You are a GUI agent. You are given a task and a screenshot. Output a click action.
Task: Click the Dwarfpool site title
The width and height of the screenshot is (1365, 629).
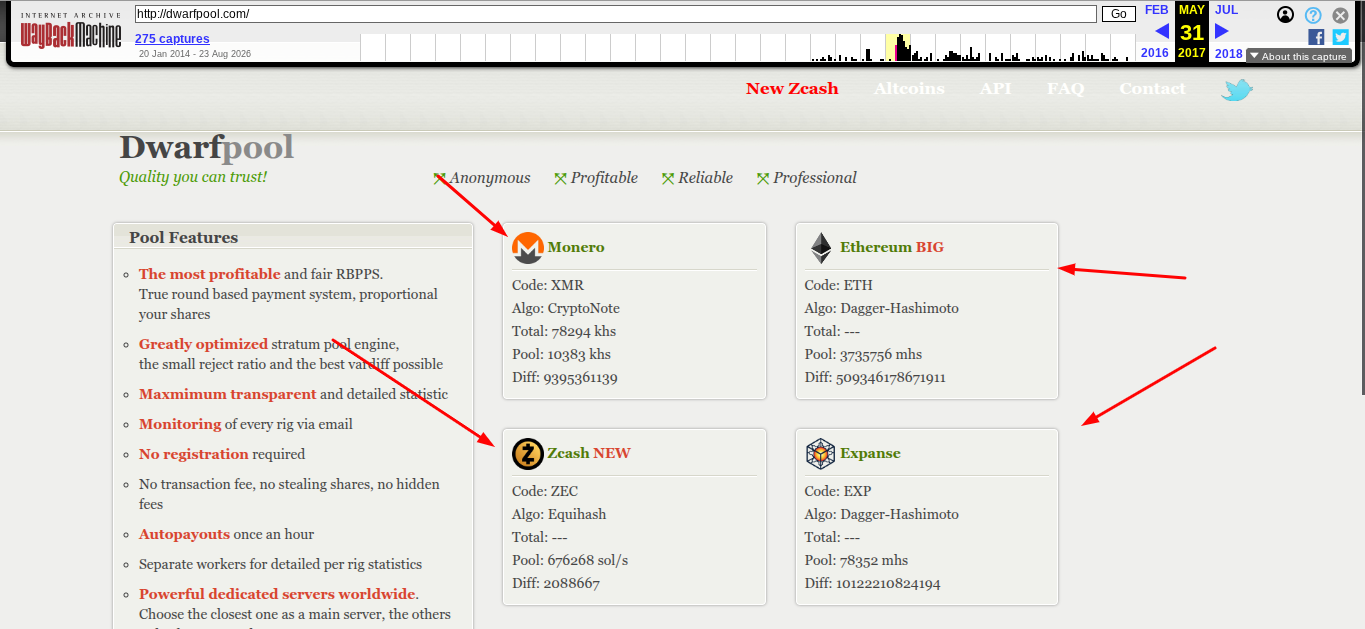pyautogui.click(x=206, y=148)
